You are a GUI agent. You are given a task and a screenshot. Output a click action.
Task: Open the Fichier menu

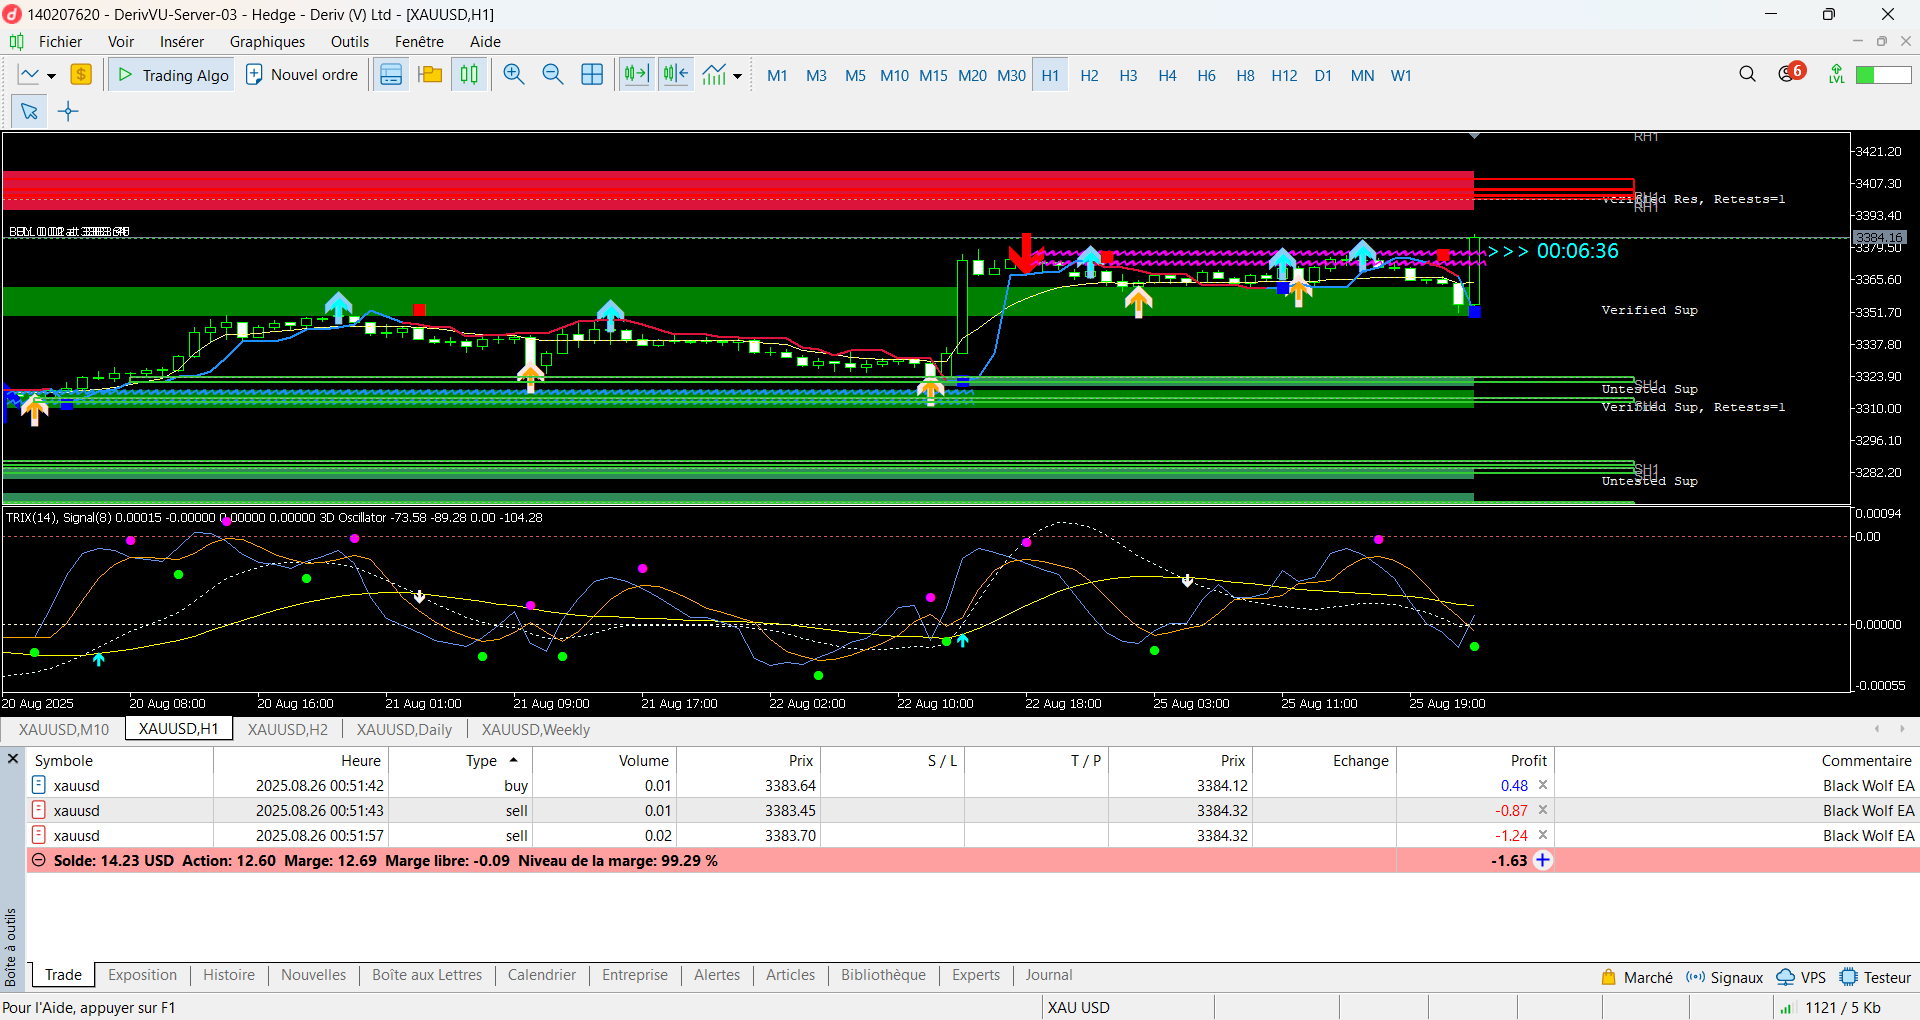[x=60, y=42]
